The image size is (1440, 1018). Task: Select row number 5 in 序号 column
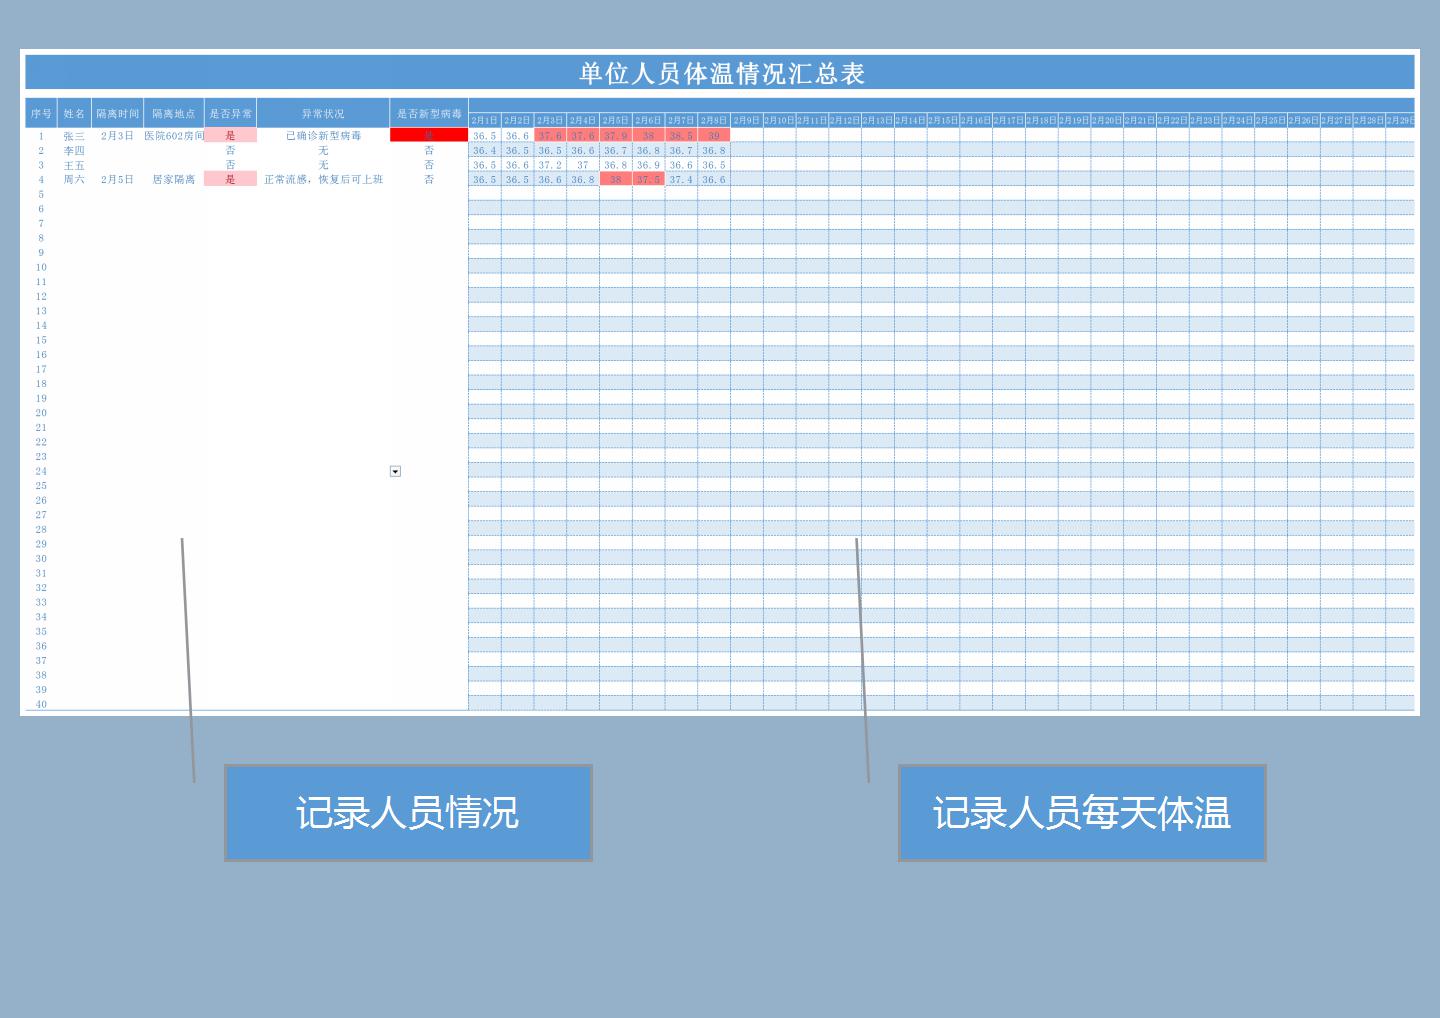(41, 194)
